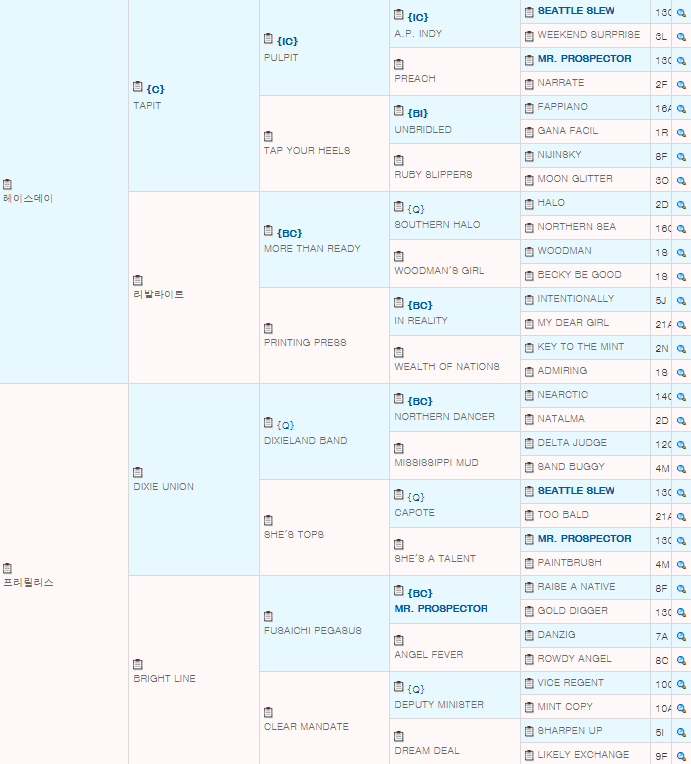Click the 레이스데이 horse name
691x764 pixels.
(x=28, y=198)
